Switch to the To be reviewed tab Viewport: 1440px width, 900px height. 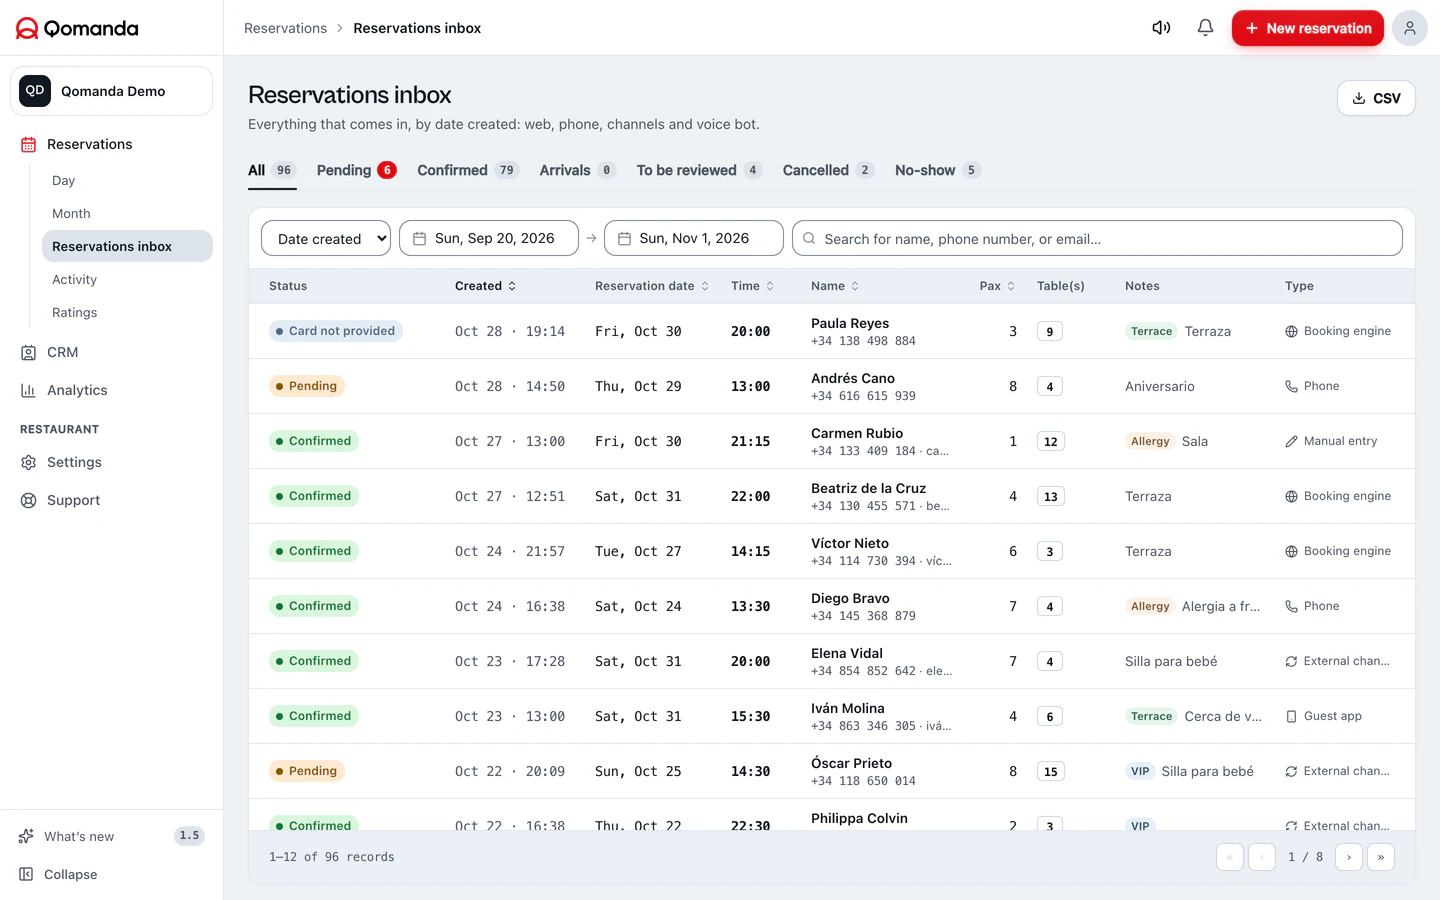699,170
